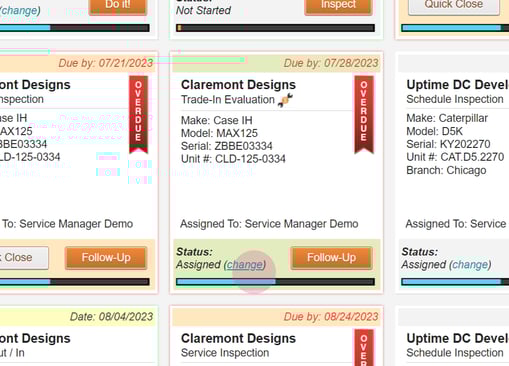This screenshot has width=509, height=366.
Task: Open change link beside the Do it! button
Action: [19, 10]
